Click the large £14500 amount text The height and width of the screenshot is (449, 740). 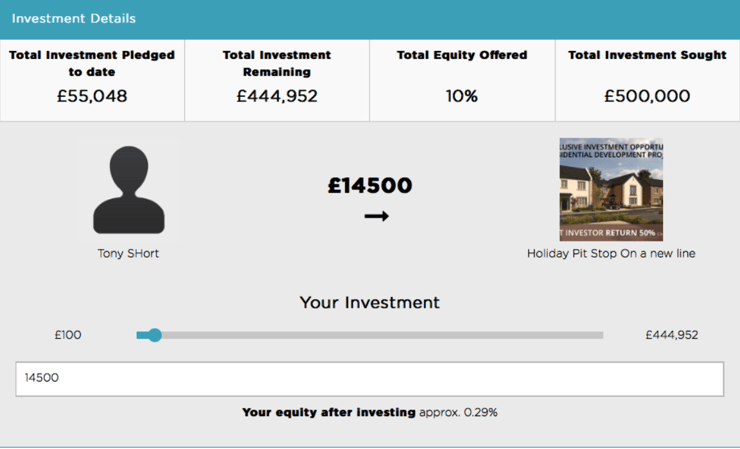pos(370,185)
